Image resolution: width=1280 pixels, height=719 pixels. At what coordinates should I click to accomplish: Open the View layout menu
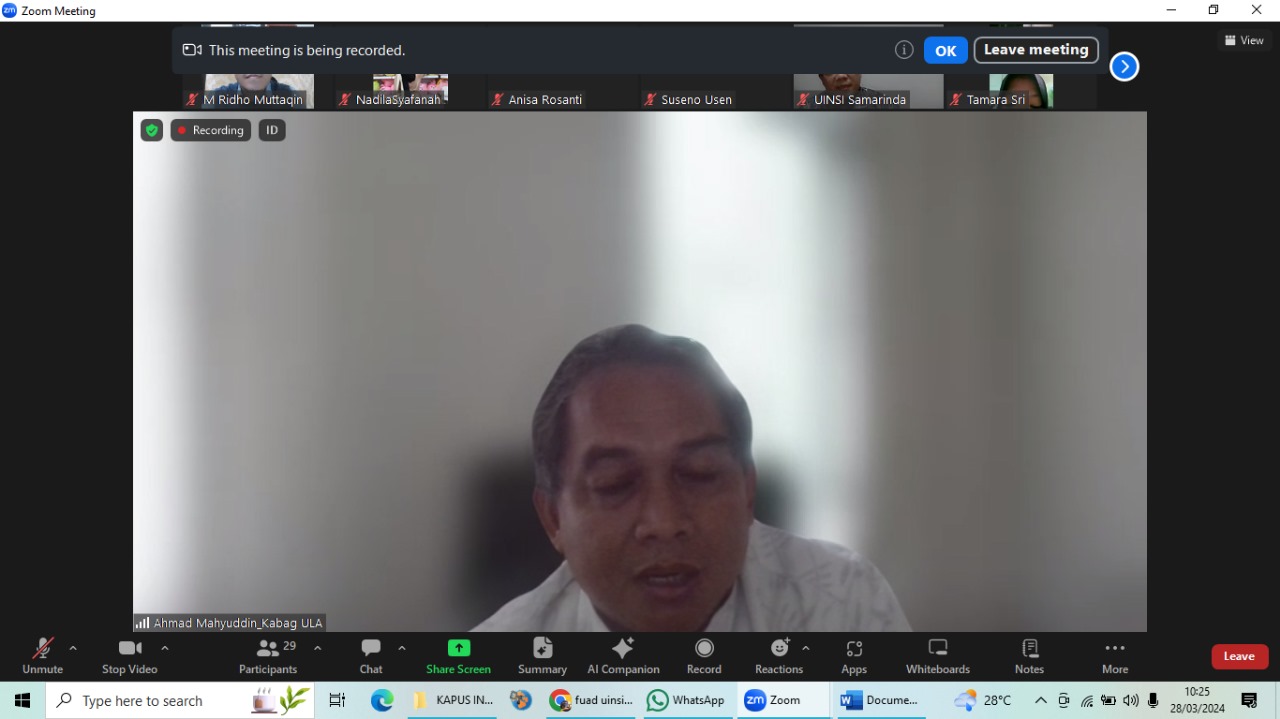1245,40
